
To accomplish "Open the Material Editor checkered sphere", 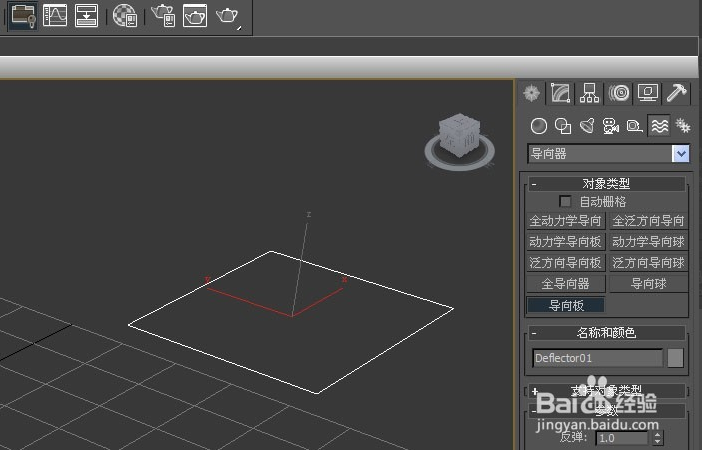I will coord(124,15).
